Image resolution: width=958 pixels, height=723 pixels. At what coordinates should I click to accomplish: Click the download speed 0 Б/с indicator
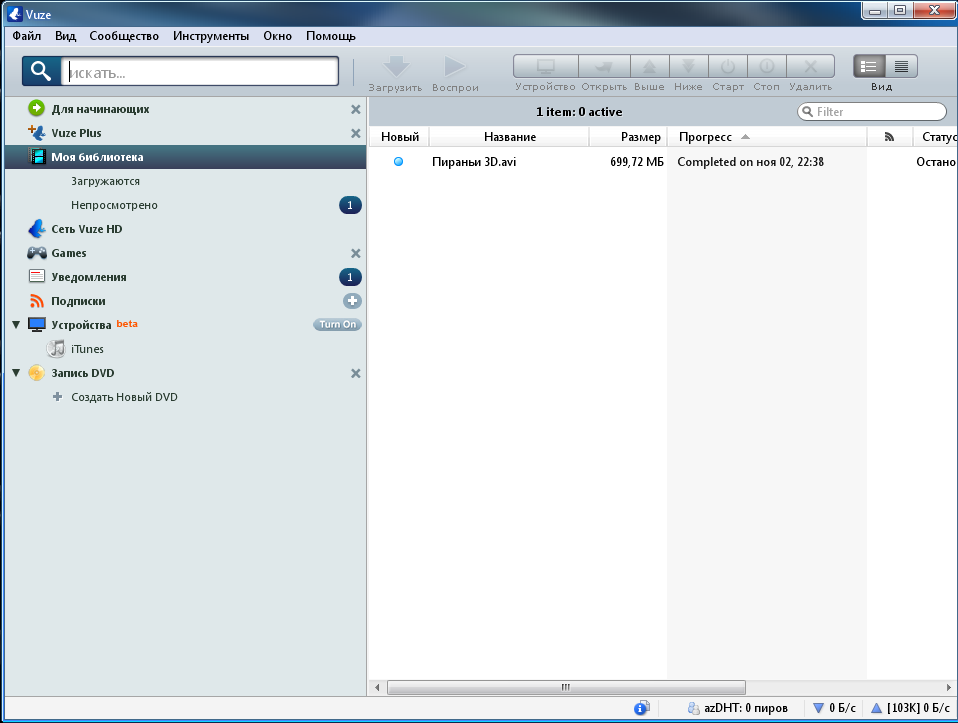(x=835, y=708)
